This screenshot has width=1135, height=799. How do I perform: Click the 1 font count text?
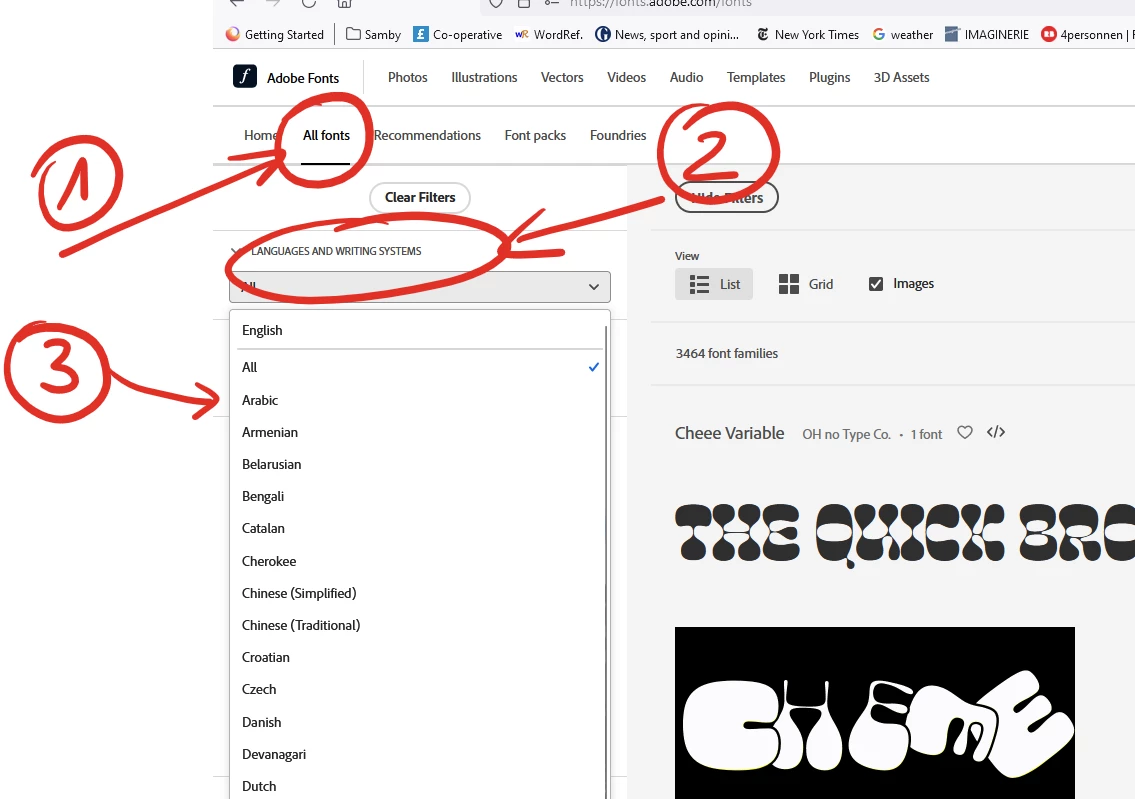(x=927, y=434)
